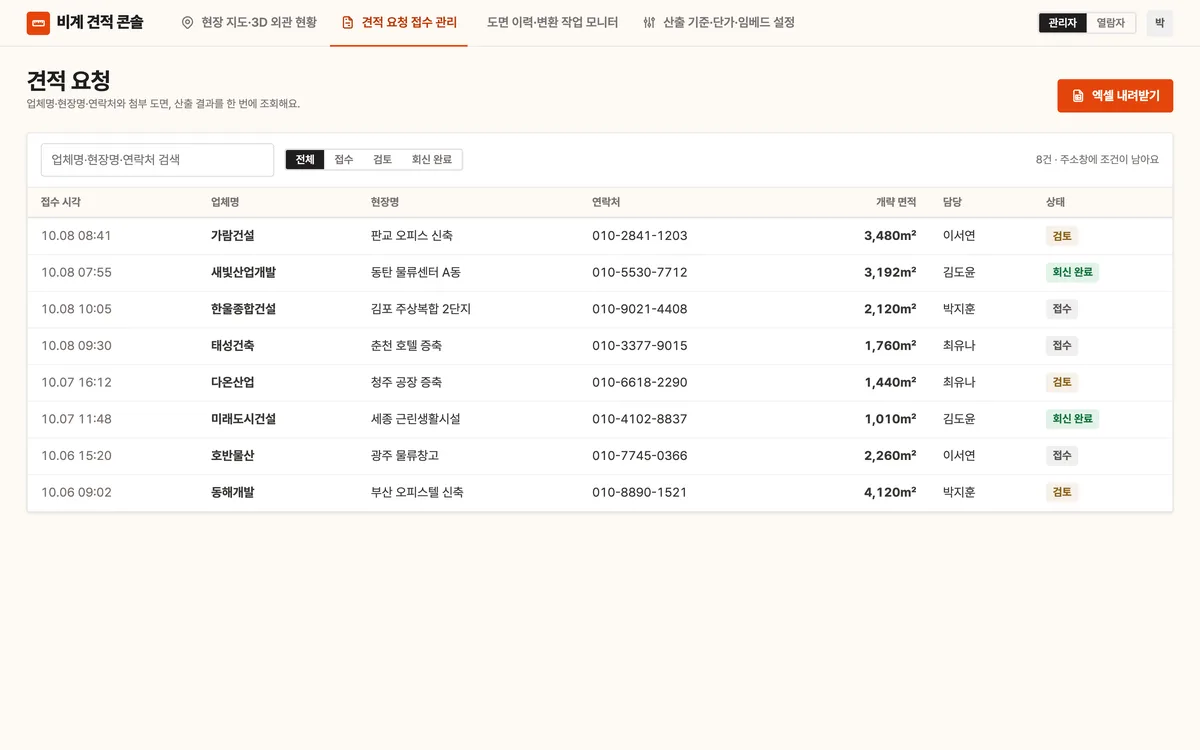This screenshot has height=750, width=1200.
Task: Click the 검토 badge in 가람건설 row
Action: click(1061, 236)
